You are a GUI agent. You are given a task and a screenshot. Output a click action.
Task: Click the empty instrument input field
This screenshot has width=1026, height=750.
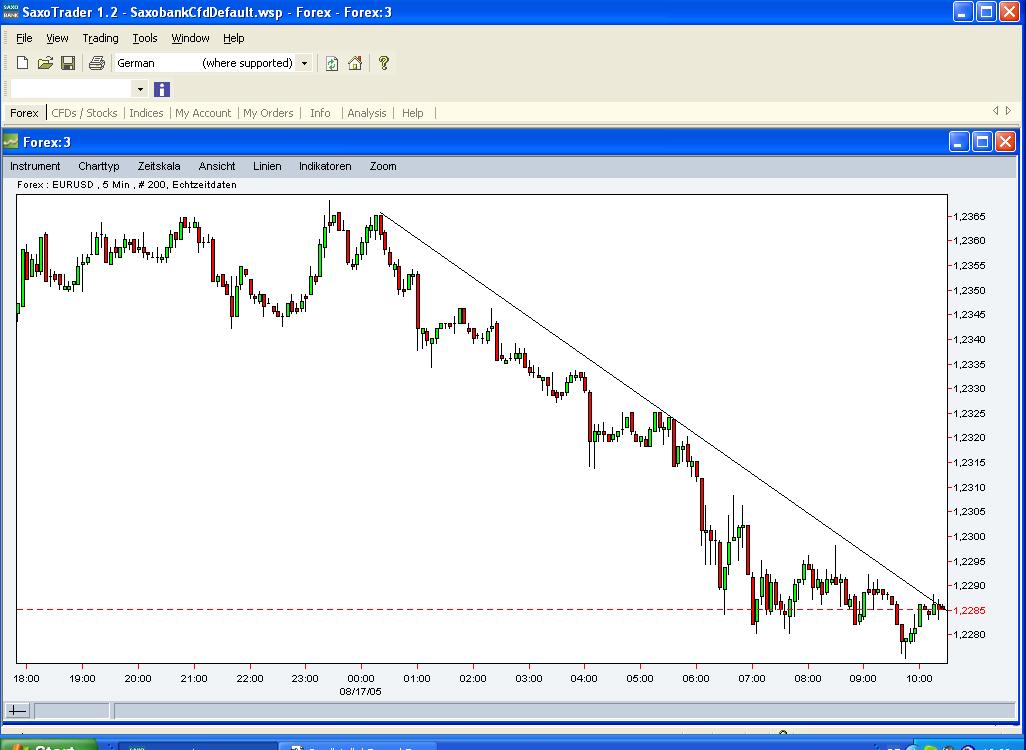click(x=72, y=89)
